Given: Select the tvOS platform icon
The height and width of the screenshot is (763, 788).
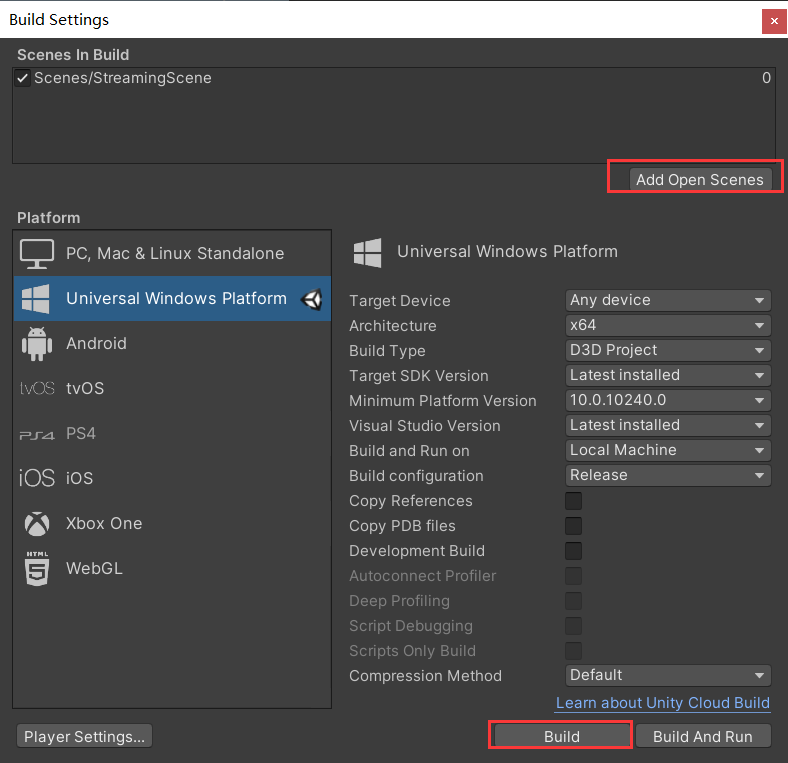Looking at the screenshot, I should [37, 389].
